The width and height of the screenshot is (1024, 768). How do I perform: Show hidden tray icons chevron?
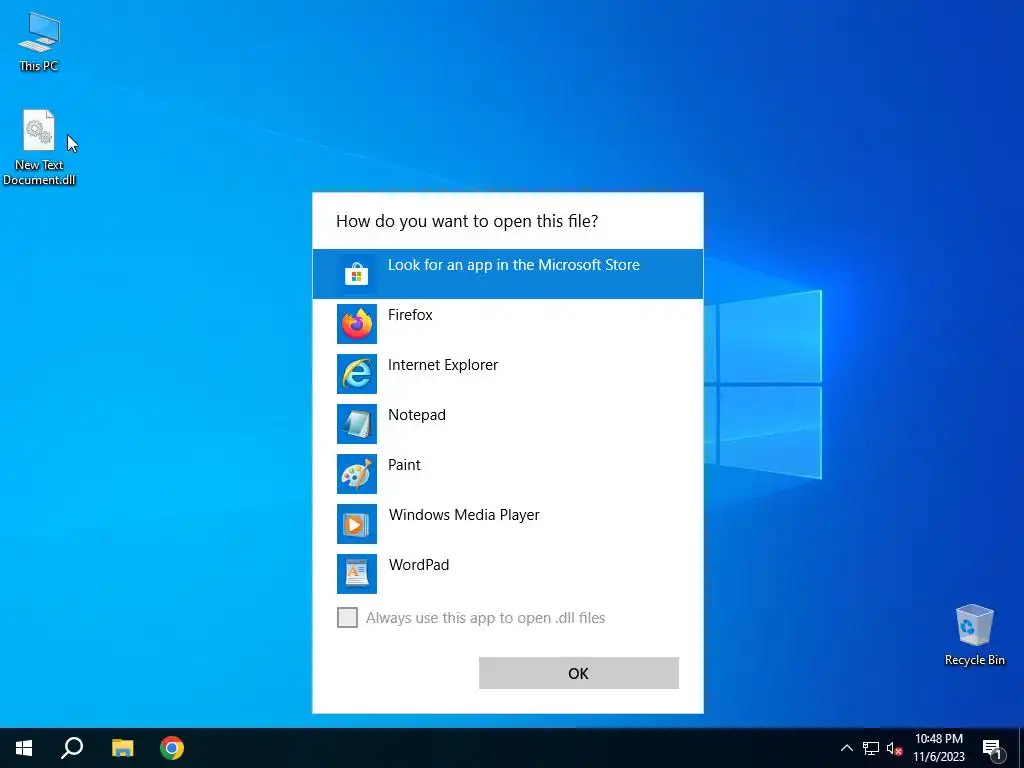[846, 748]
